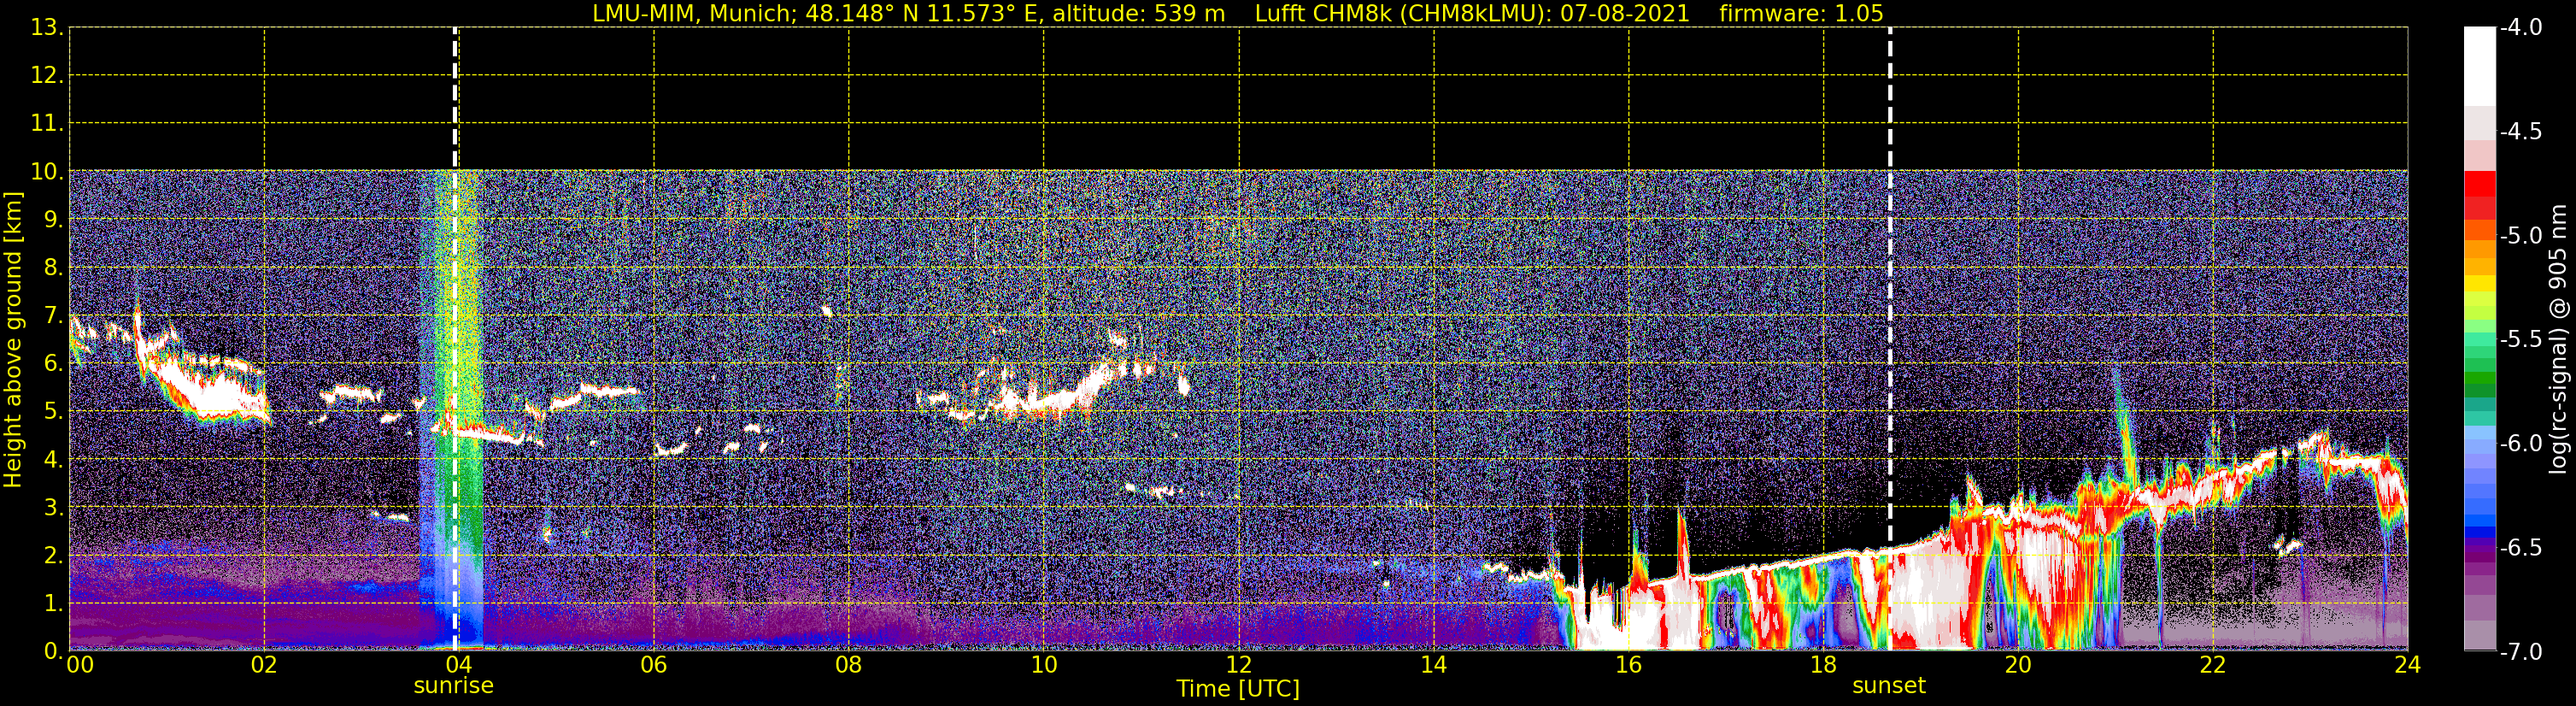Click the 'sunset' label under the time axis
This screenshot has width=2576, height=706.
(1889, 686)
